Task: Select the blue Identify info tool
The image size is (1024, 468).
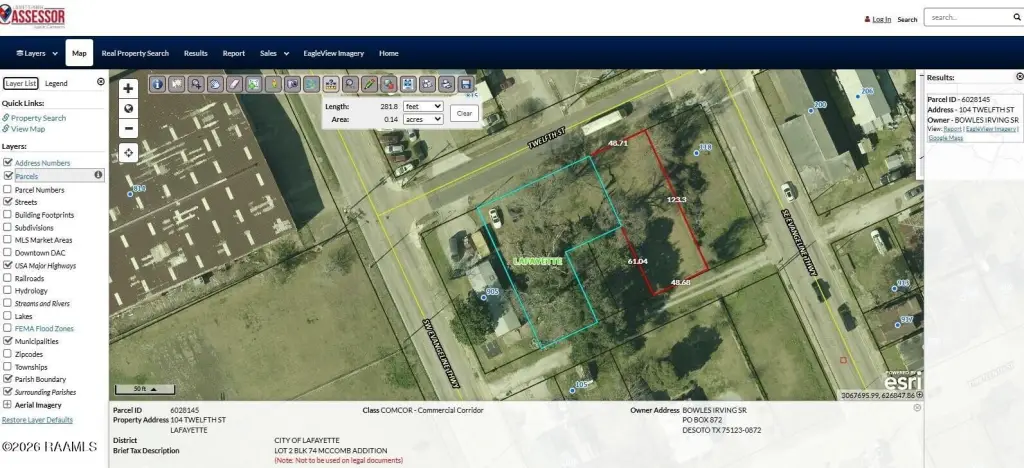Action: pyautogui.click(x=157, y=84)
